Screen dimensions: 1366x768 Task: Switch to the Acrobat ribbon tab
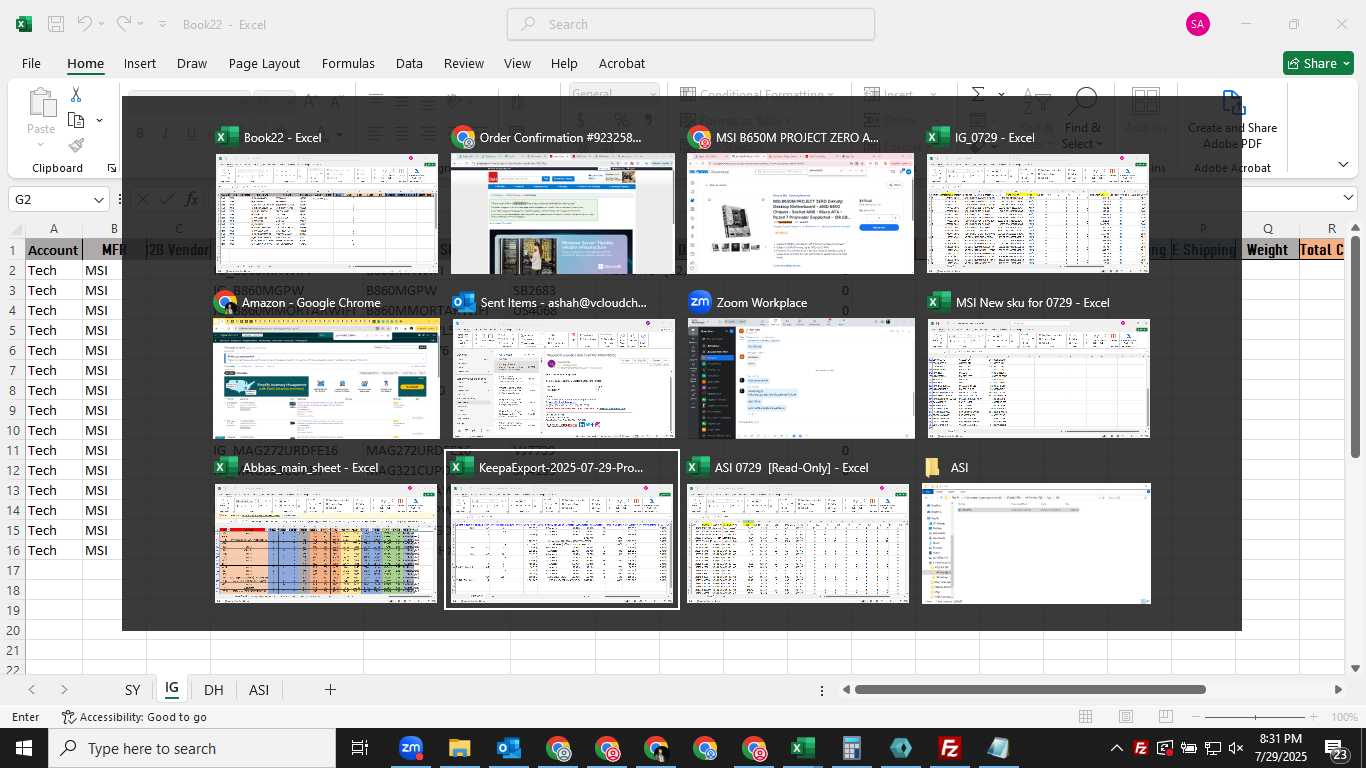click(x=622, y=63)
